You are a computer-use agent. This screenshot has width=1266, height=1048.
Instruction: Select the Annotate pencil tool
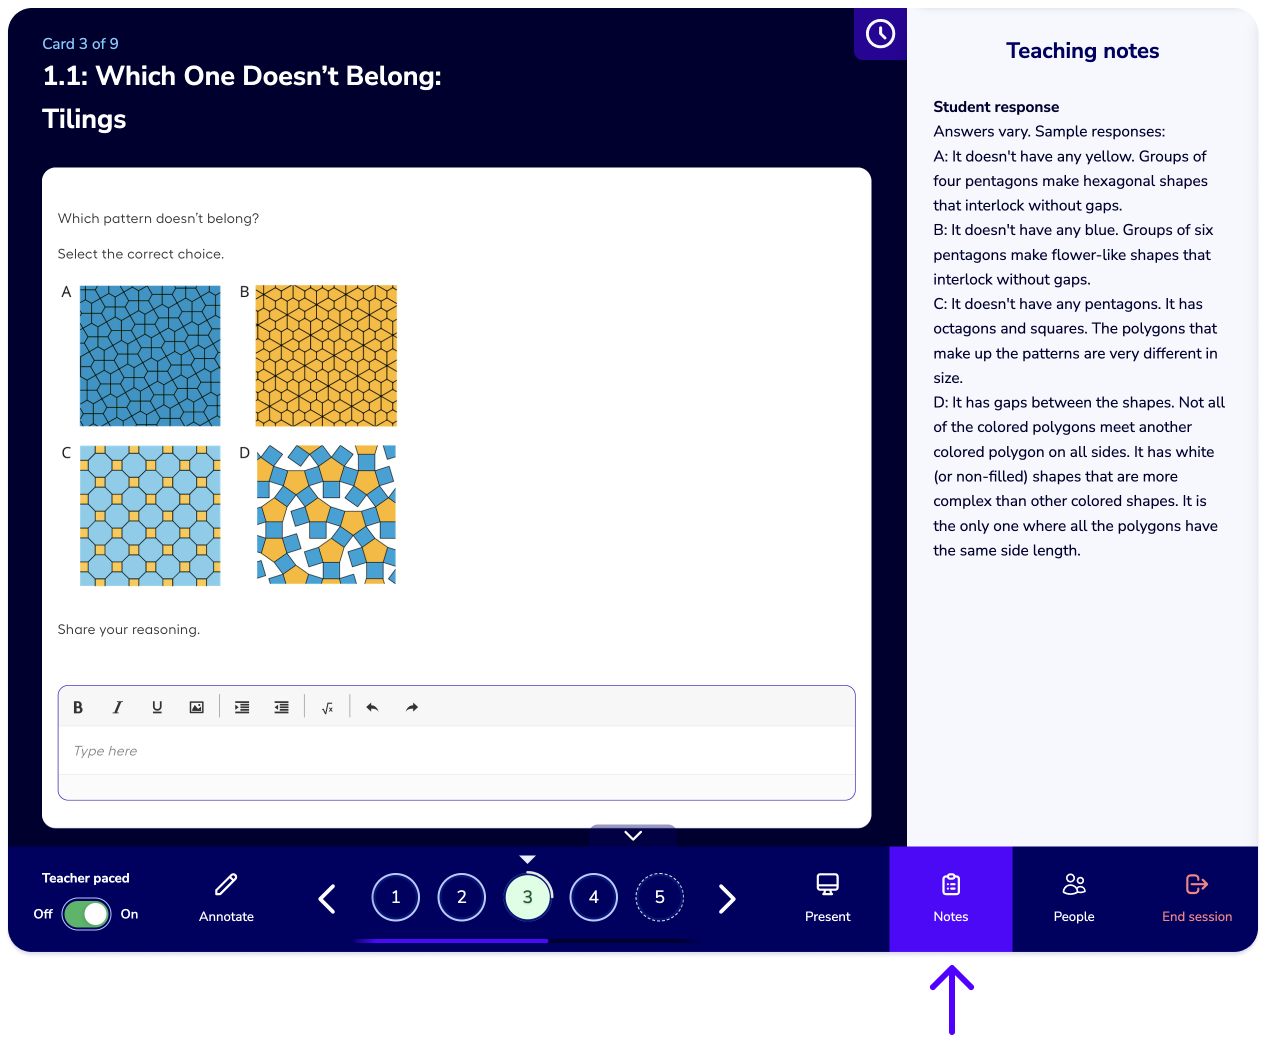click(x=226, y=898)
